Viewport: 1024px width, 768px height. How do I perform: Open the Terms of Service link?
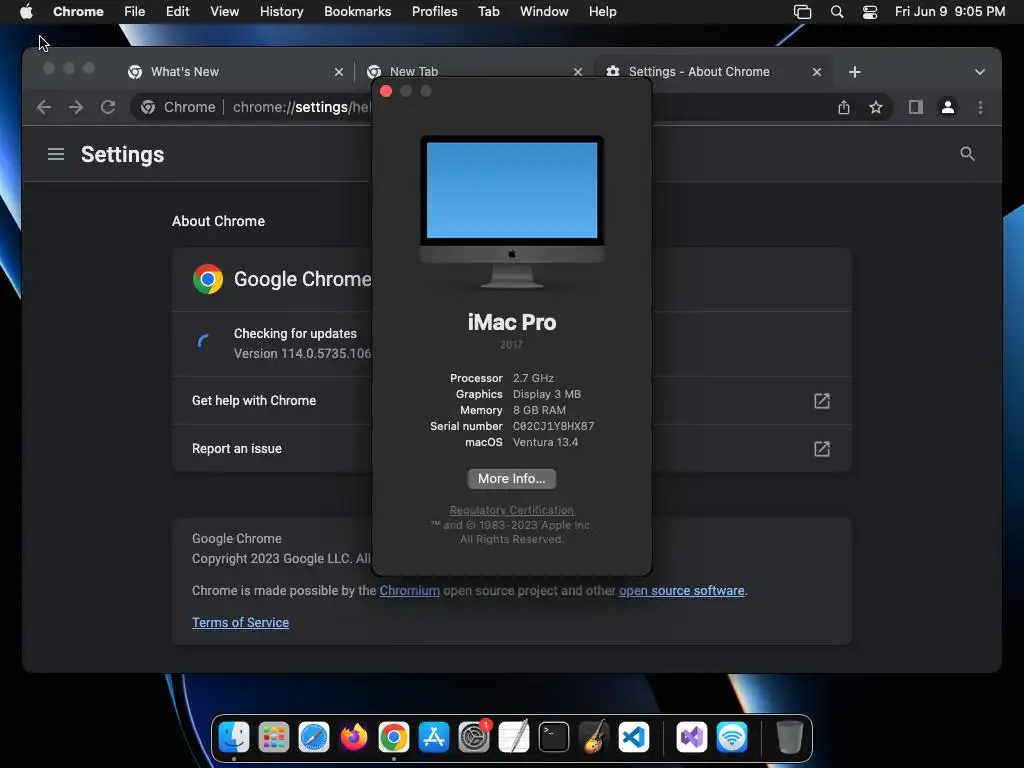tap(240, 622)
